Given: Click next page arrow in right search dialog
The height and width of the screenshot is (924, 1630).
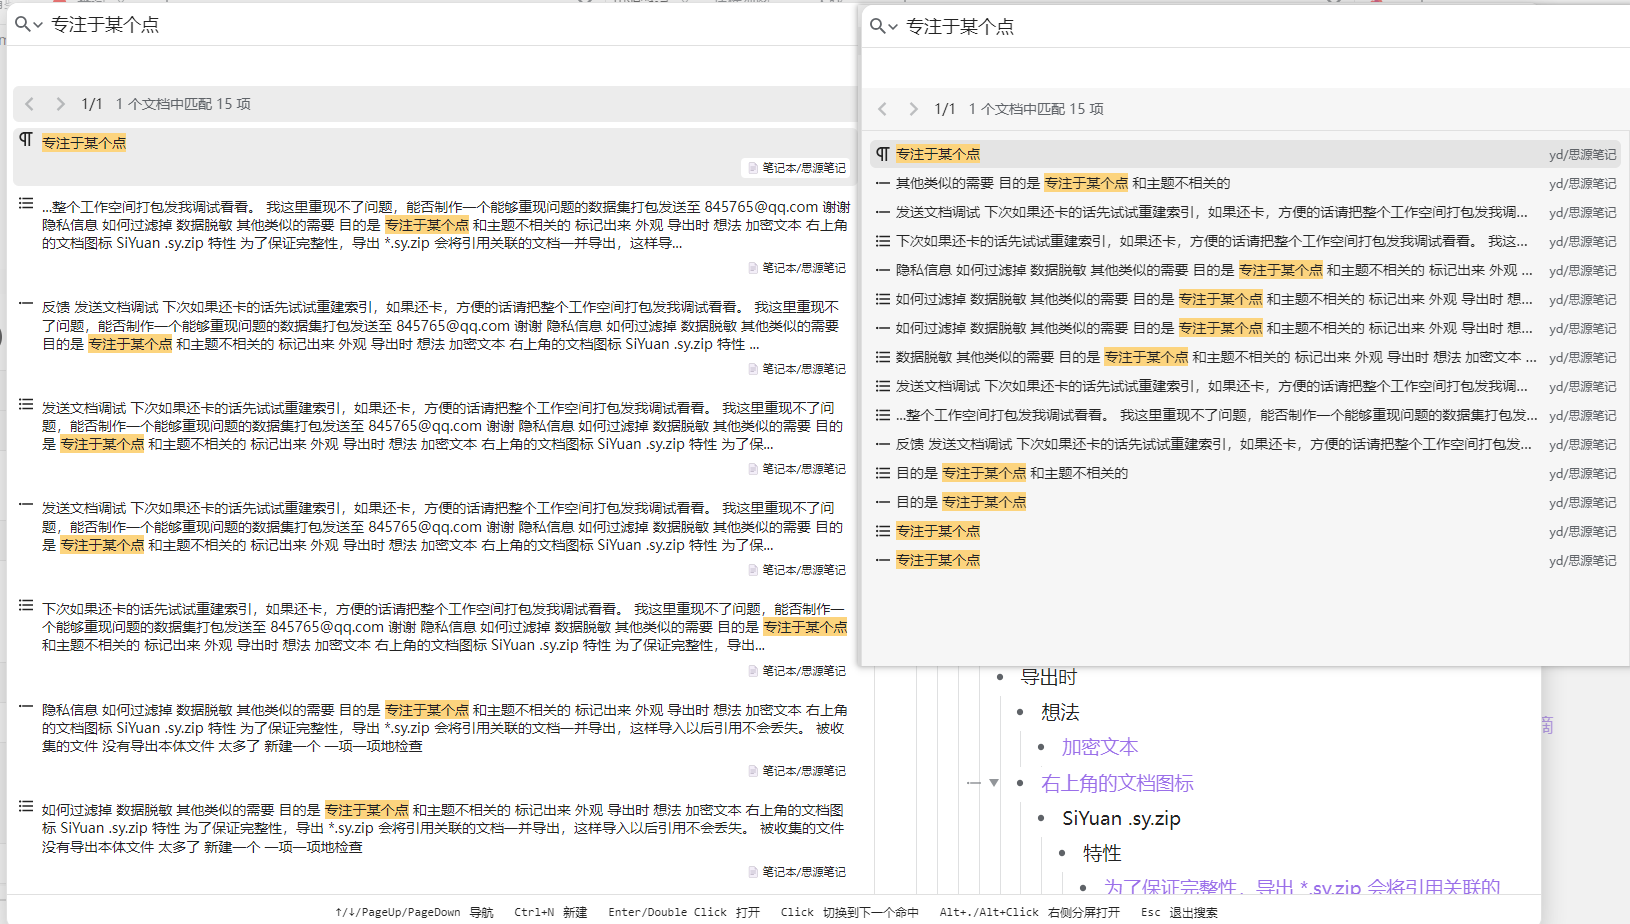Looking at the screenshot, I should (x=913, y=109).
